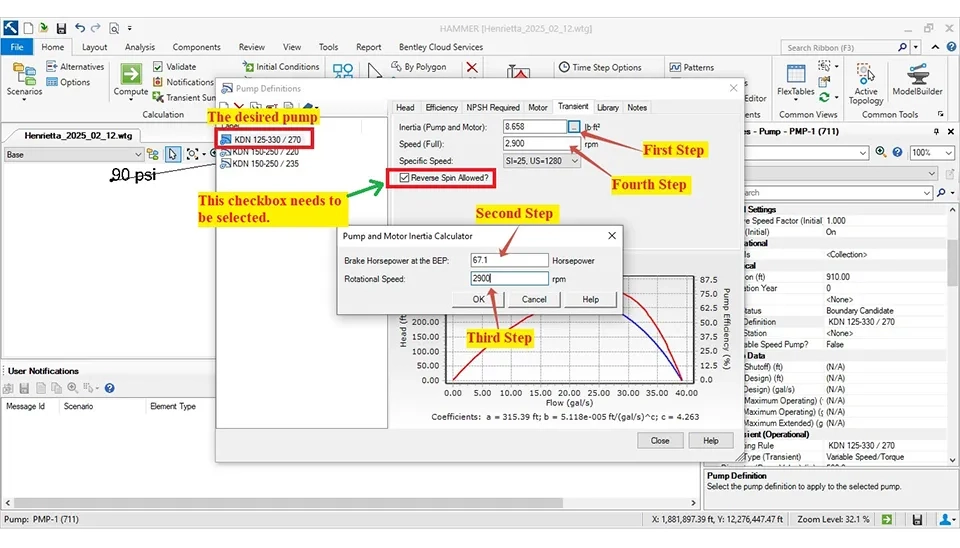Open the Scenarios tool in the ribbon
Viewport: 960px width, 548px height.
pyautogui.click(x=24, y=77)
